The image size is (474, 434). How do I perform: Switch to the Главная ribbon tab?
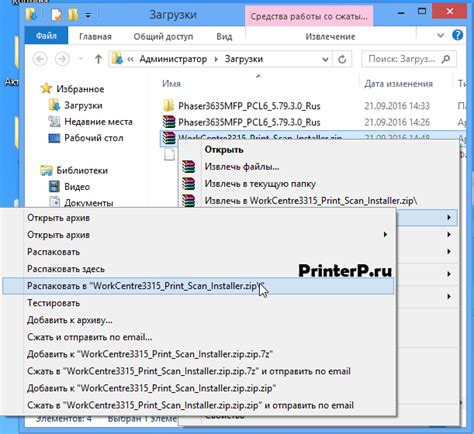(x=95, y=36)
